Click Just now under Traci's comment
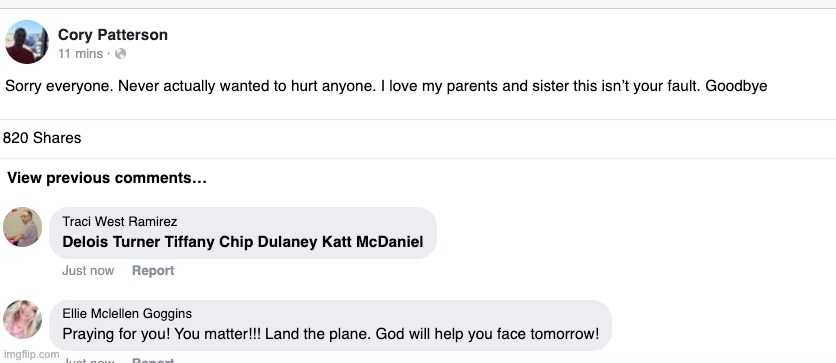This screenshot has height=363, width=836. (x=88, y=271)
